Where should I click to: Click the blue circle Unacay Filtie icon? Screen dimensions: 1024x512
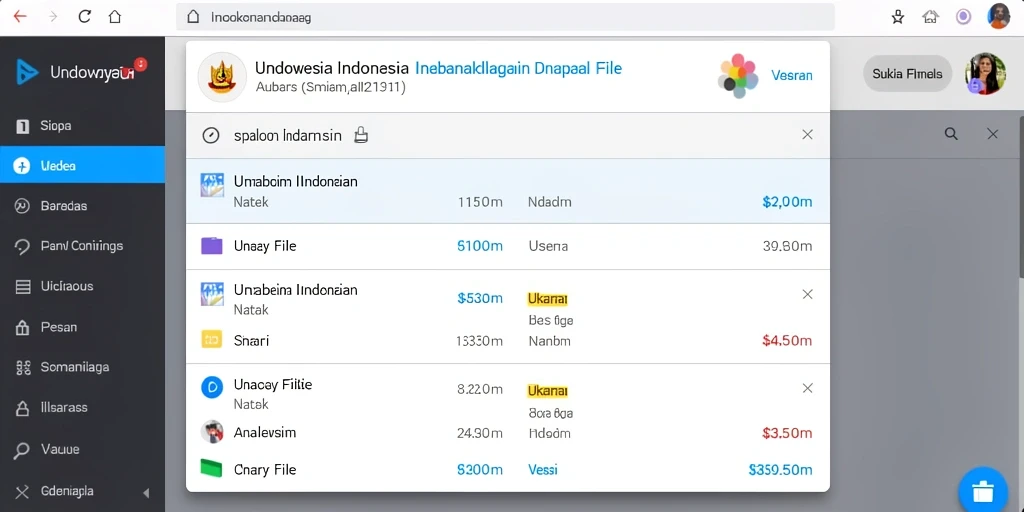tap(212, 387)
